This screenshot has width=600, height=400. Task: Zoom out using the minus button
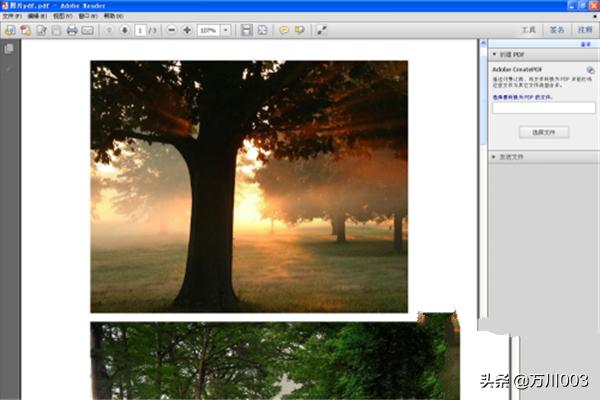tap(172, 30)
